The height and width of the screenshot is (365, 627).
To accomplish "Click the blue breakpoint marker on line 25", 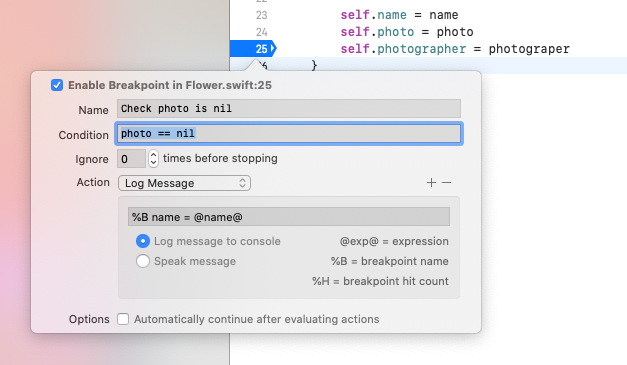I will pos(253,49).
